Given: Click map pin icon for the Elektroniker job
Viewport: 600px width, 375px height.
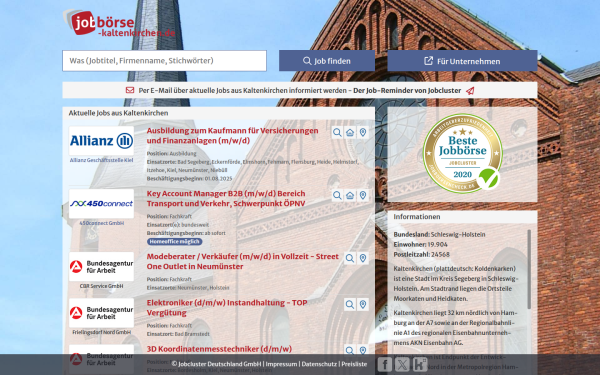Looking at the screenshot, I should tap(363, 305).
